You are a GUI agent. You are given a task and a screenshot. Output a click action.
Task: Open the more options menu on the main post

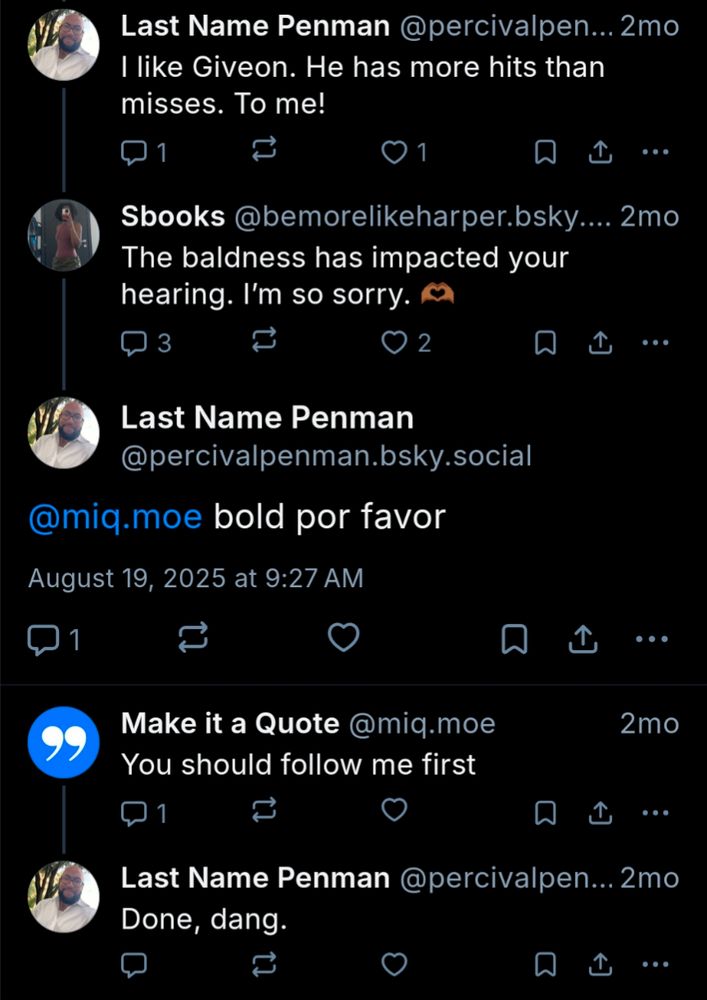[654, 637]
